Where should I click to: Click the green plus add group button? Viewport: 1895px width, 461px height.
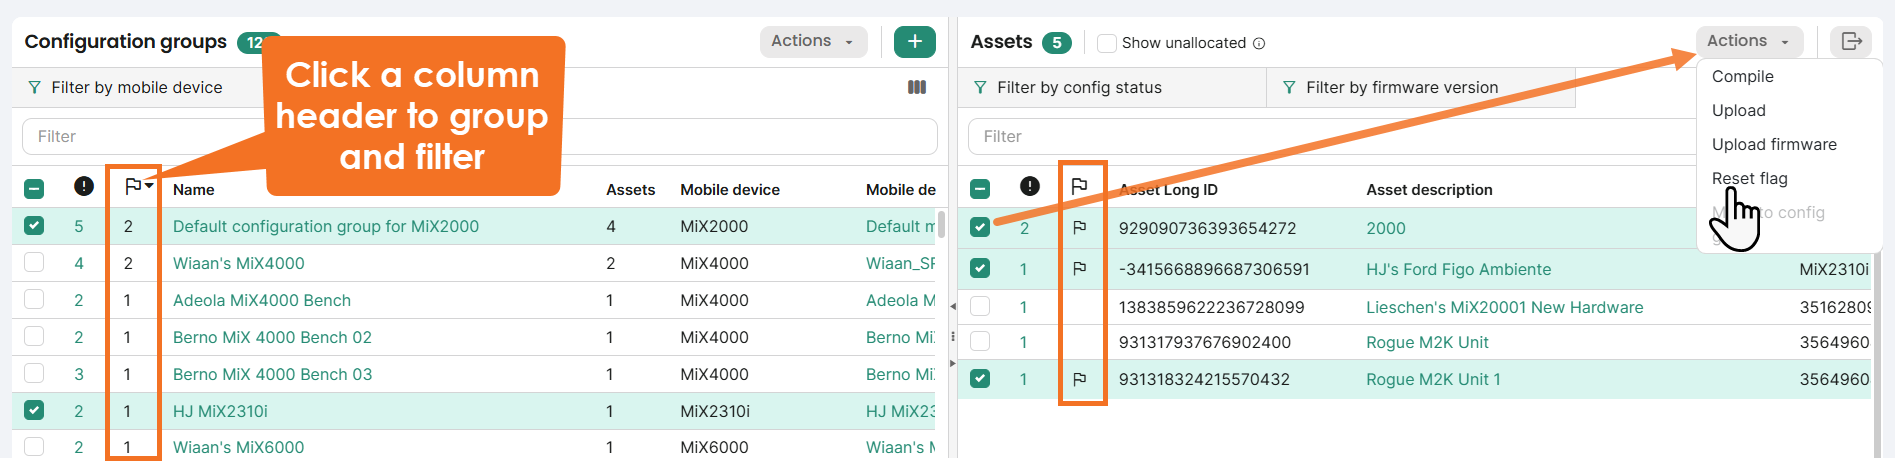[x=914, y=41]
